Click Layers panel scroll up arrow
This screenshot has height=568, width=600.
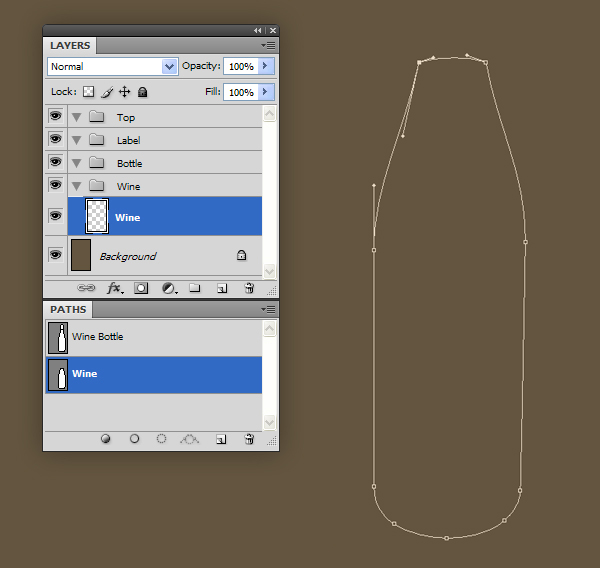click(269, 113)
